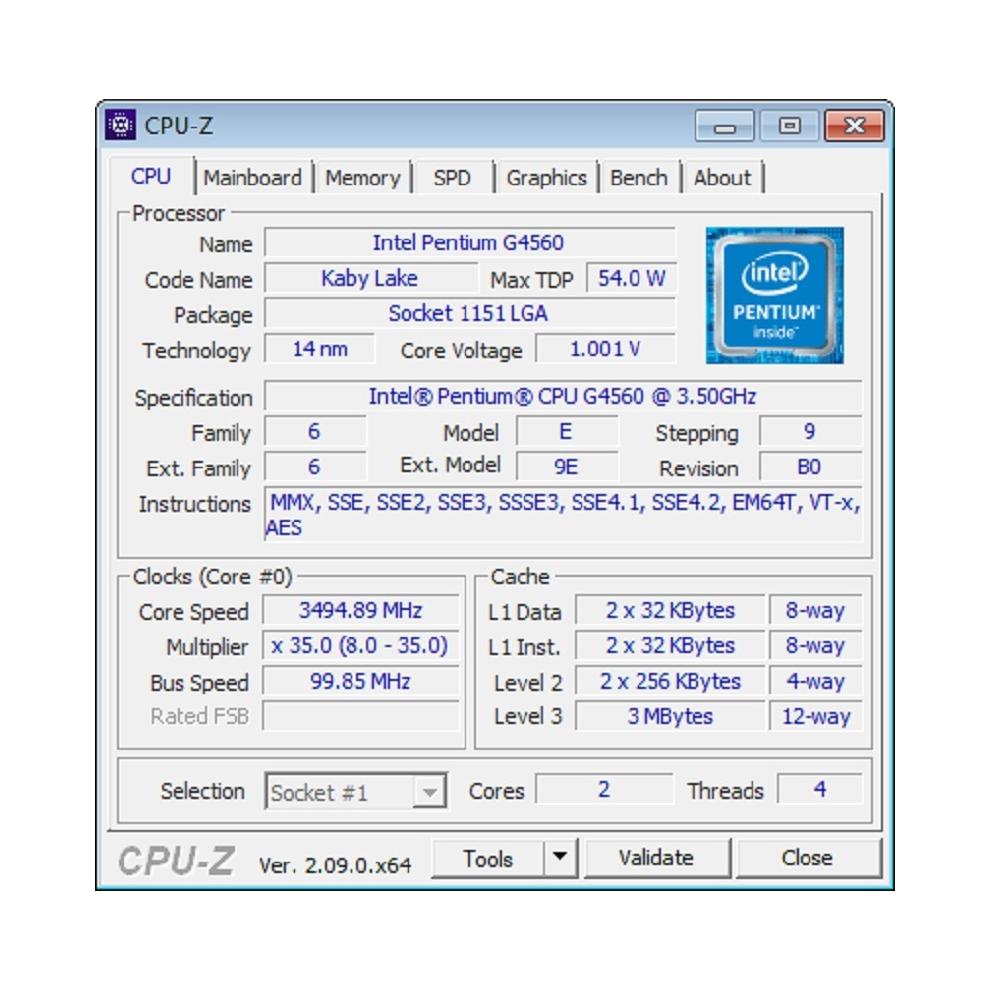Open the Memory tab
The image size is (989, 989).
(363, 177)
